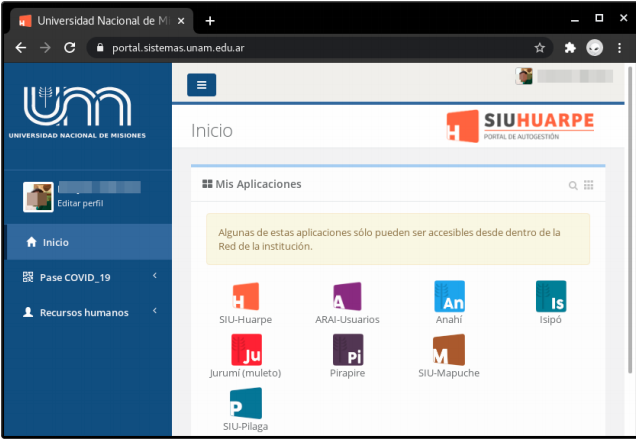Close the Universidad Nacional tab
The height and width of the screenshot is (440, 636).
[x=181, y=21]
